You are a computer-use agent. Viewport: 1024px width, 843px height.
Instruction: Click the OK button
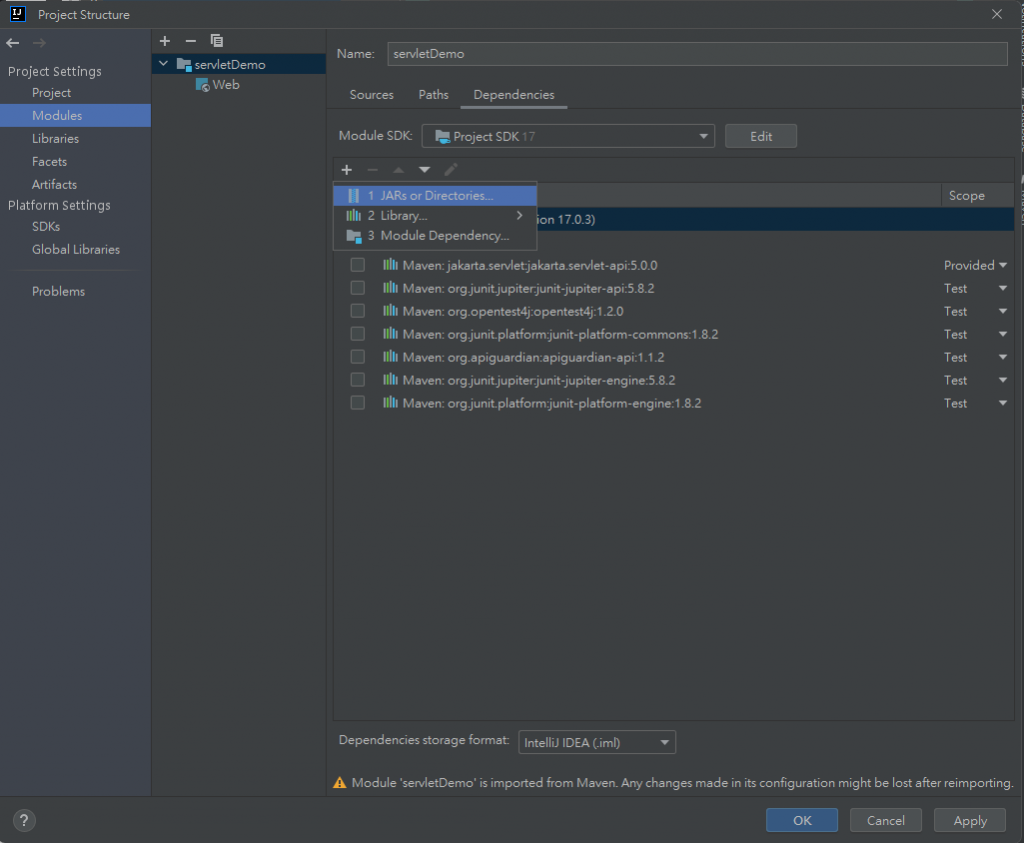802,821
